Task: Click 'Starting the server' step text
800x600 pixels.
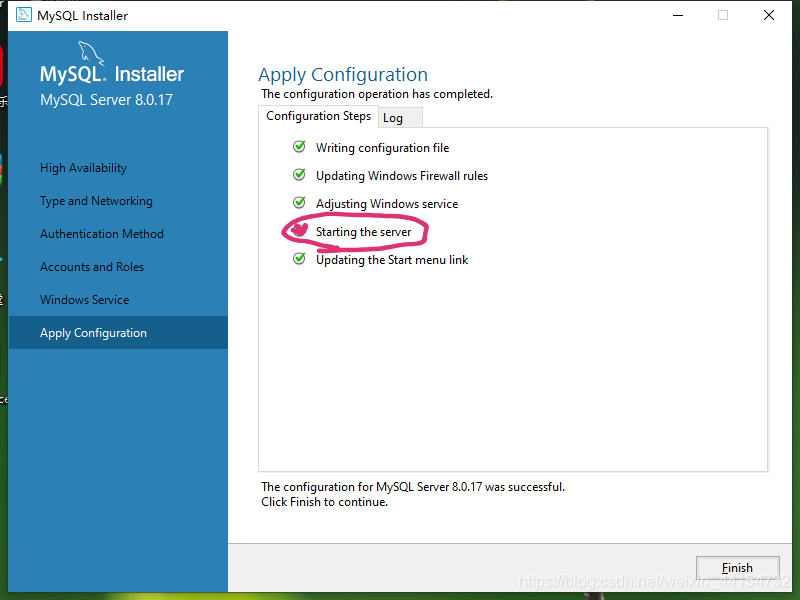Action: click(364, 232)
